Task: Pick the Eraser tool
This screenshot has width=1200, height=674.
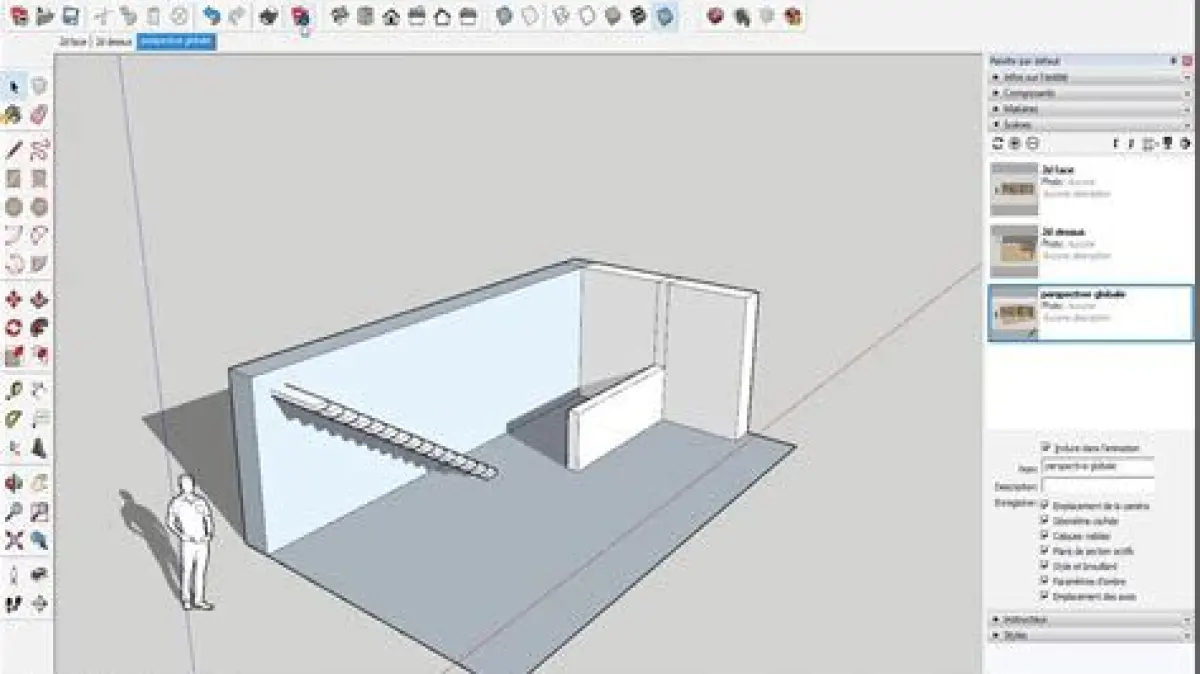Action: click(x=39, y=115)
